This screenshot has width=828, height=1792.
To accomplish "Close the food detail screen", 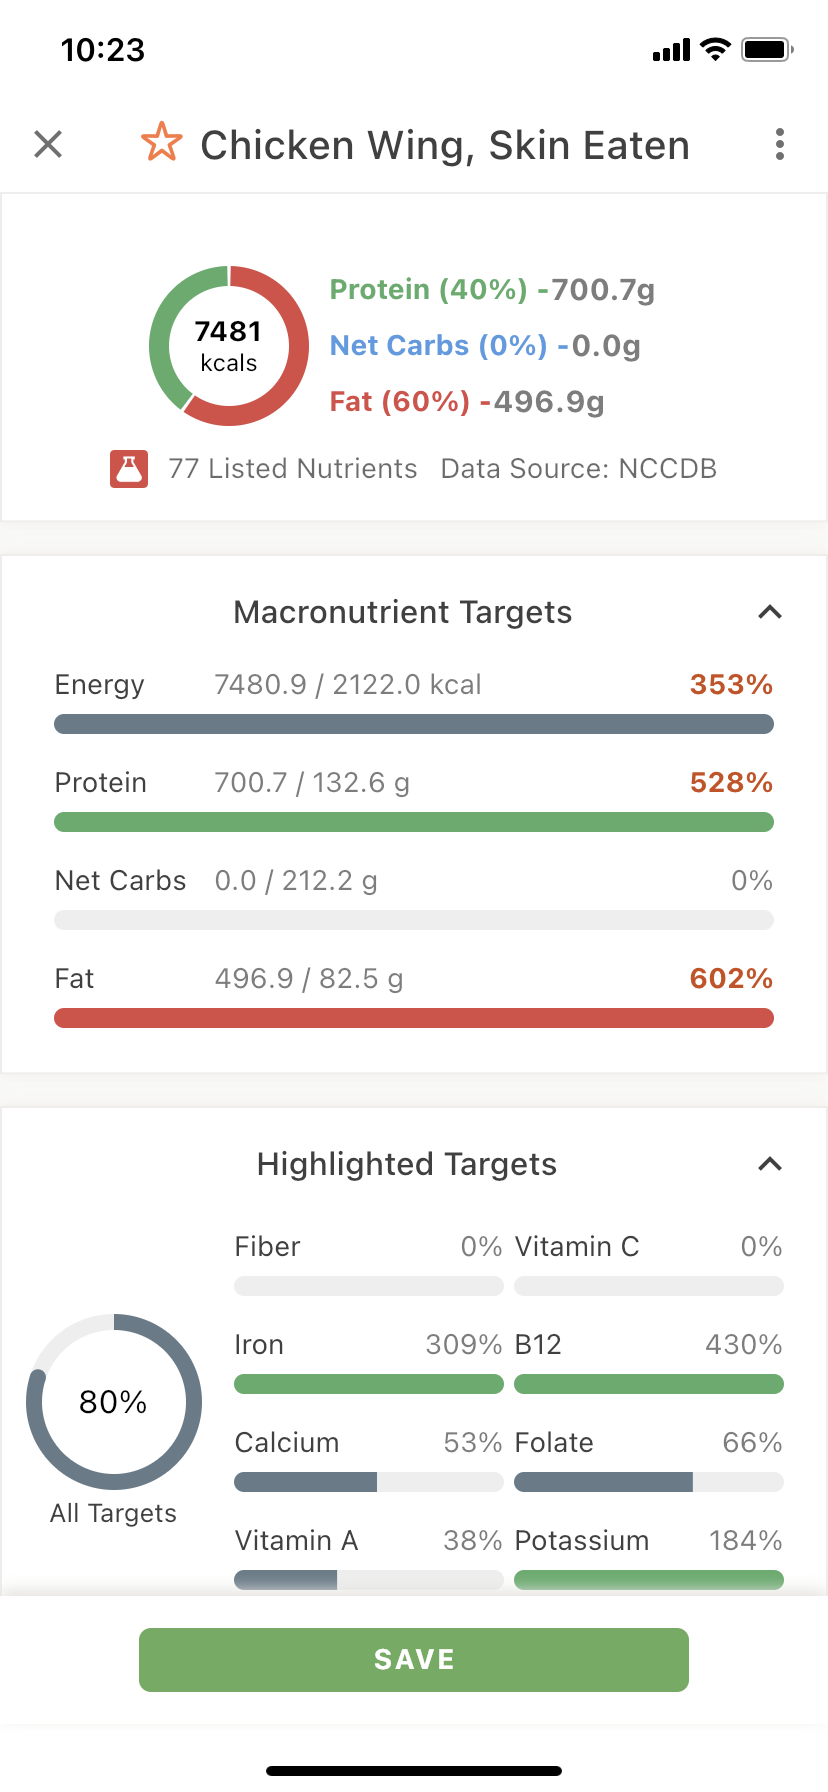I will click(x=48, y=144).
